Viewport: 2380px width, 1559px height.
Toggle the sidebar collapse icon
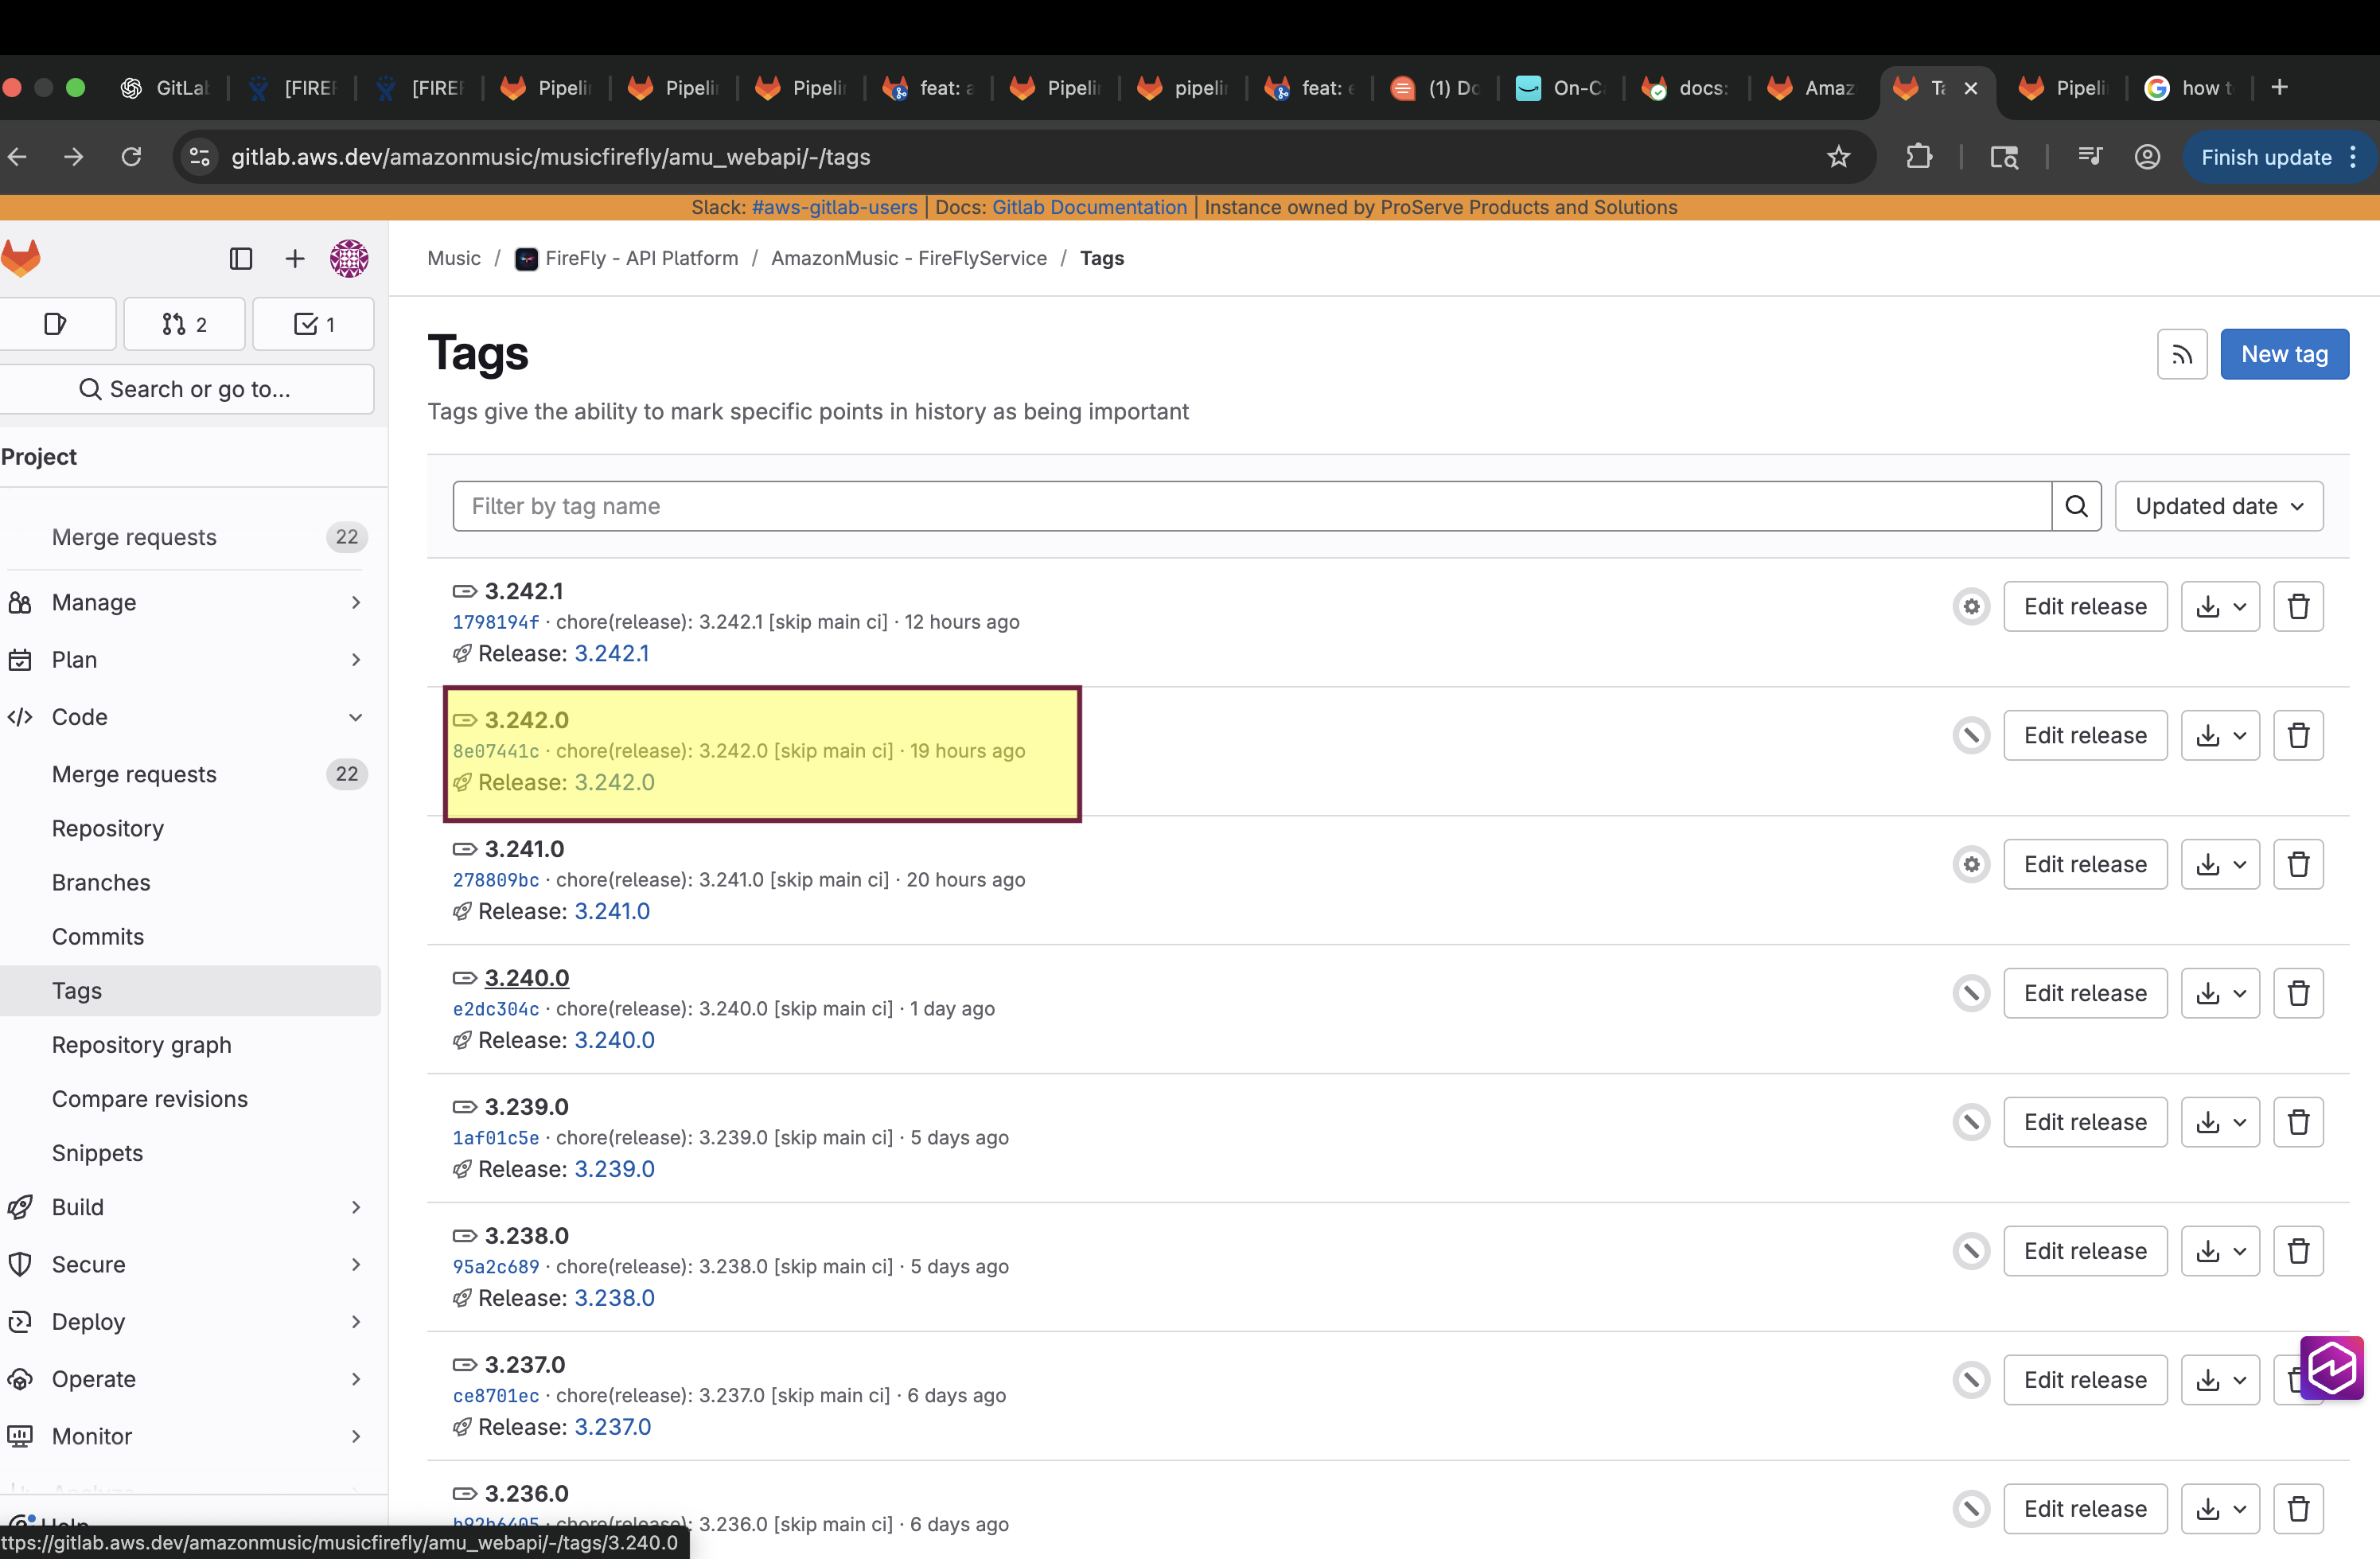click(241, 259)
